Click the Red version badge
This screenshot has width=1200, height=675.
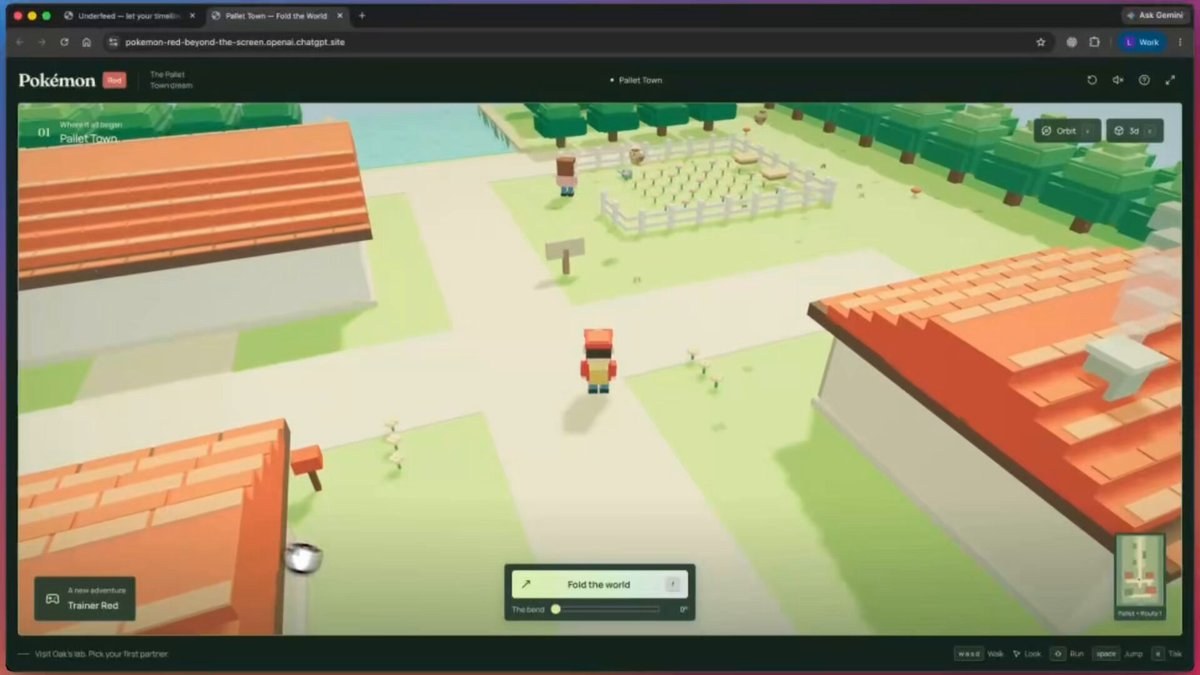(114, 80)
